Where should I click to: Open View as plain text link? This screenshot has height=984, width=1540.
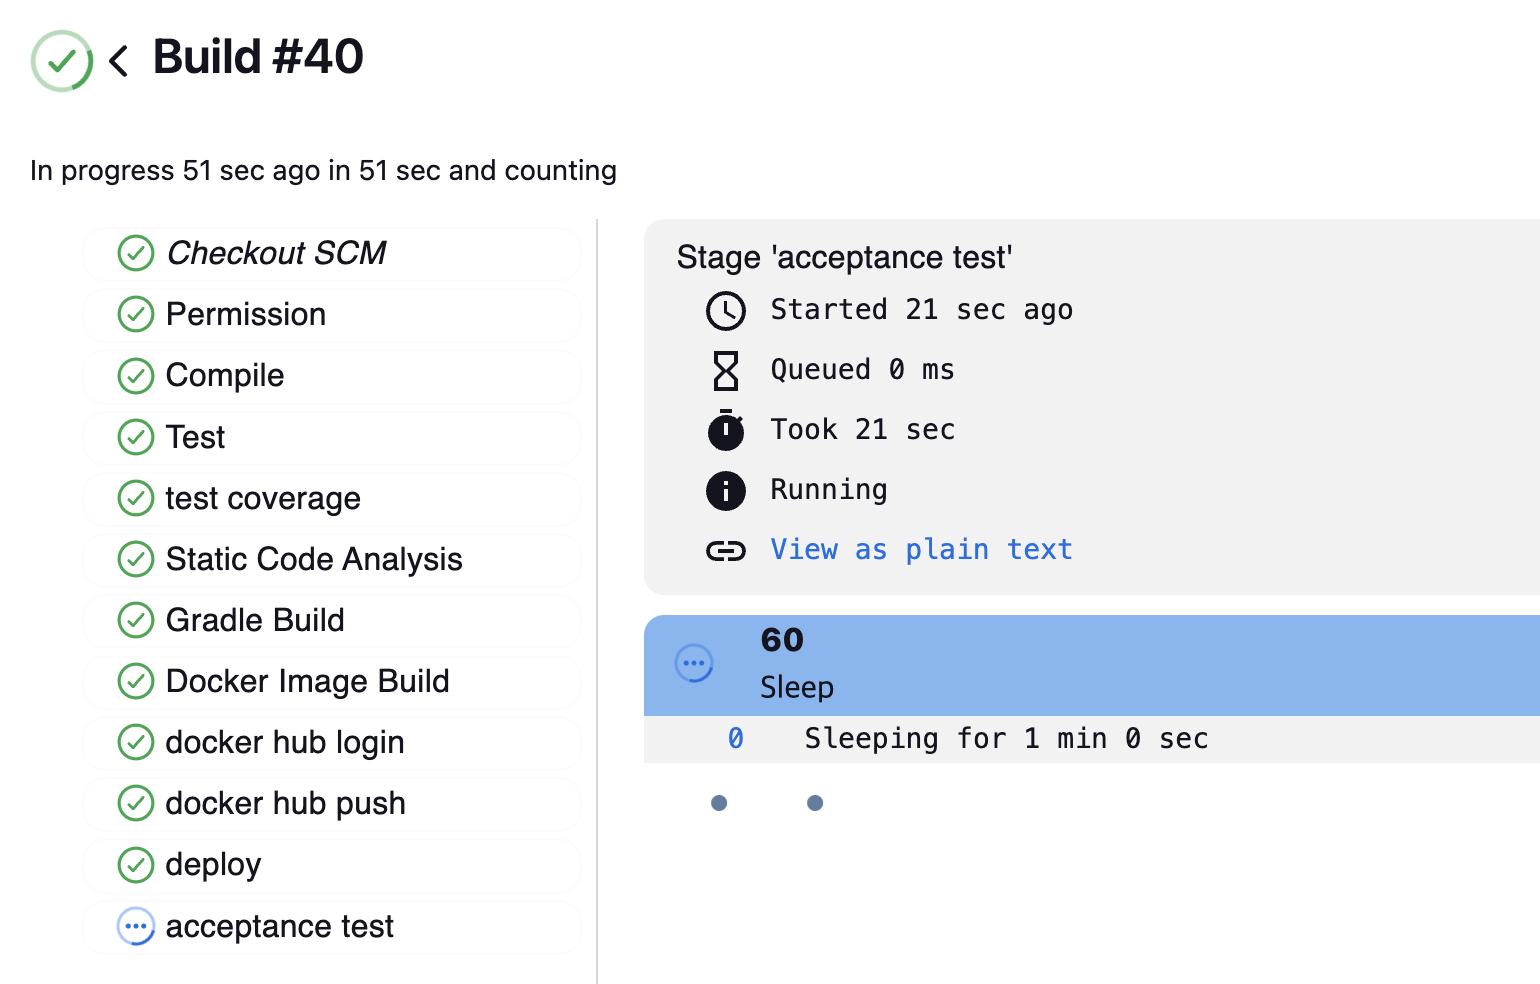[x=920, y=550]
